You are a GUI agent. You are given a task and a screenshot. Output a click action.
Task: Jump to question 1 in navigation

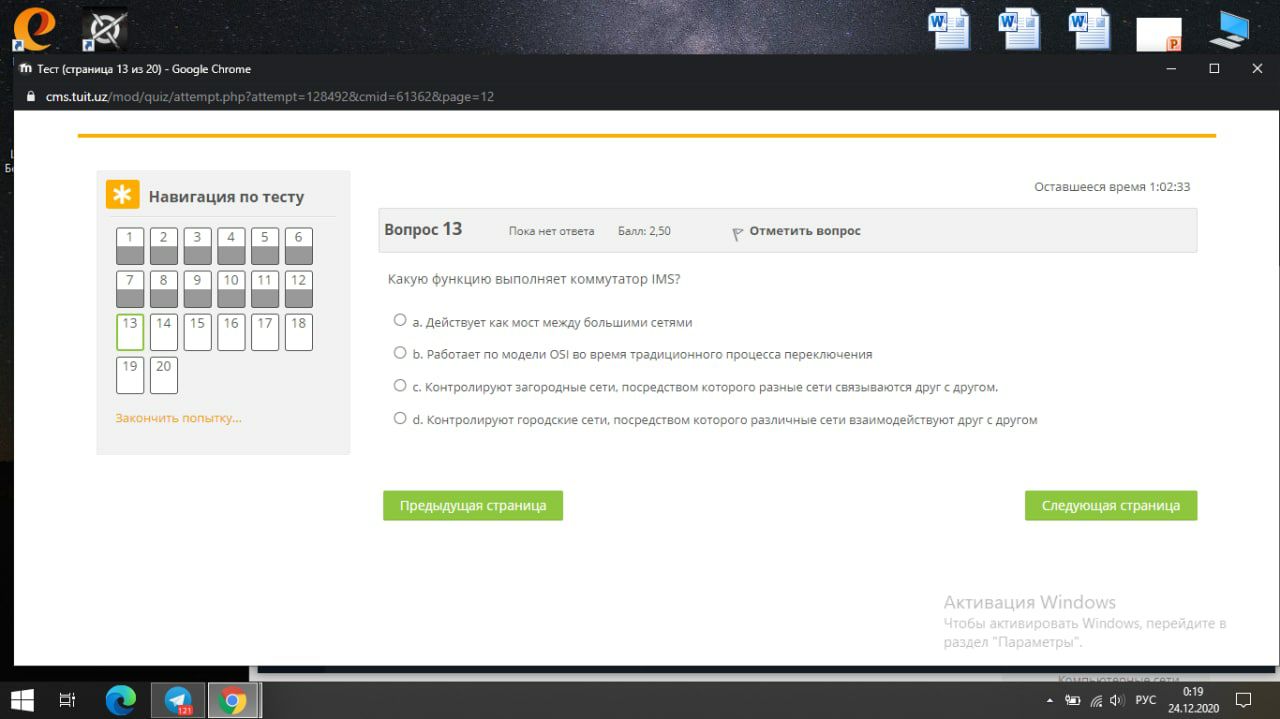tap(130, 246)
